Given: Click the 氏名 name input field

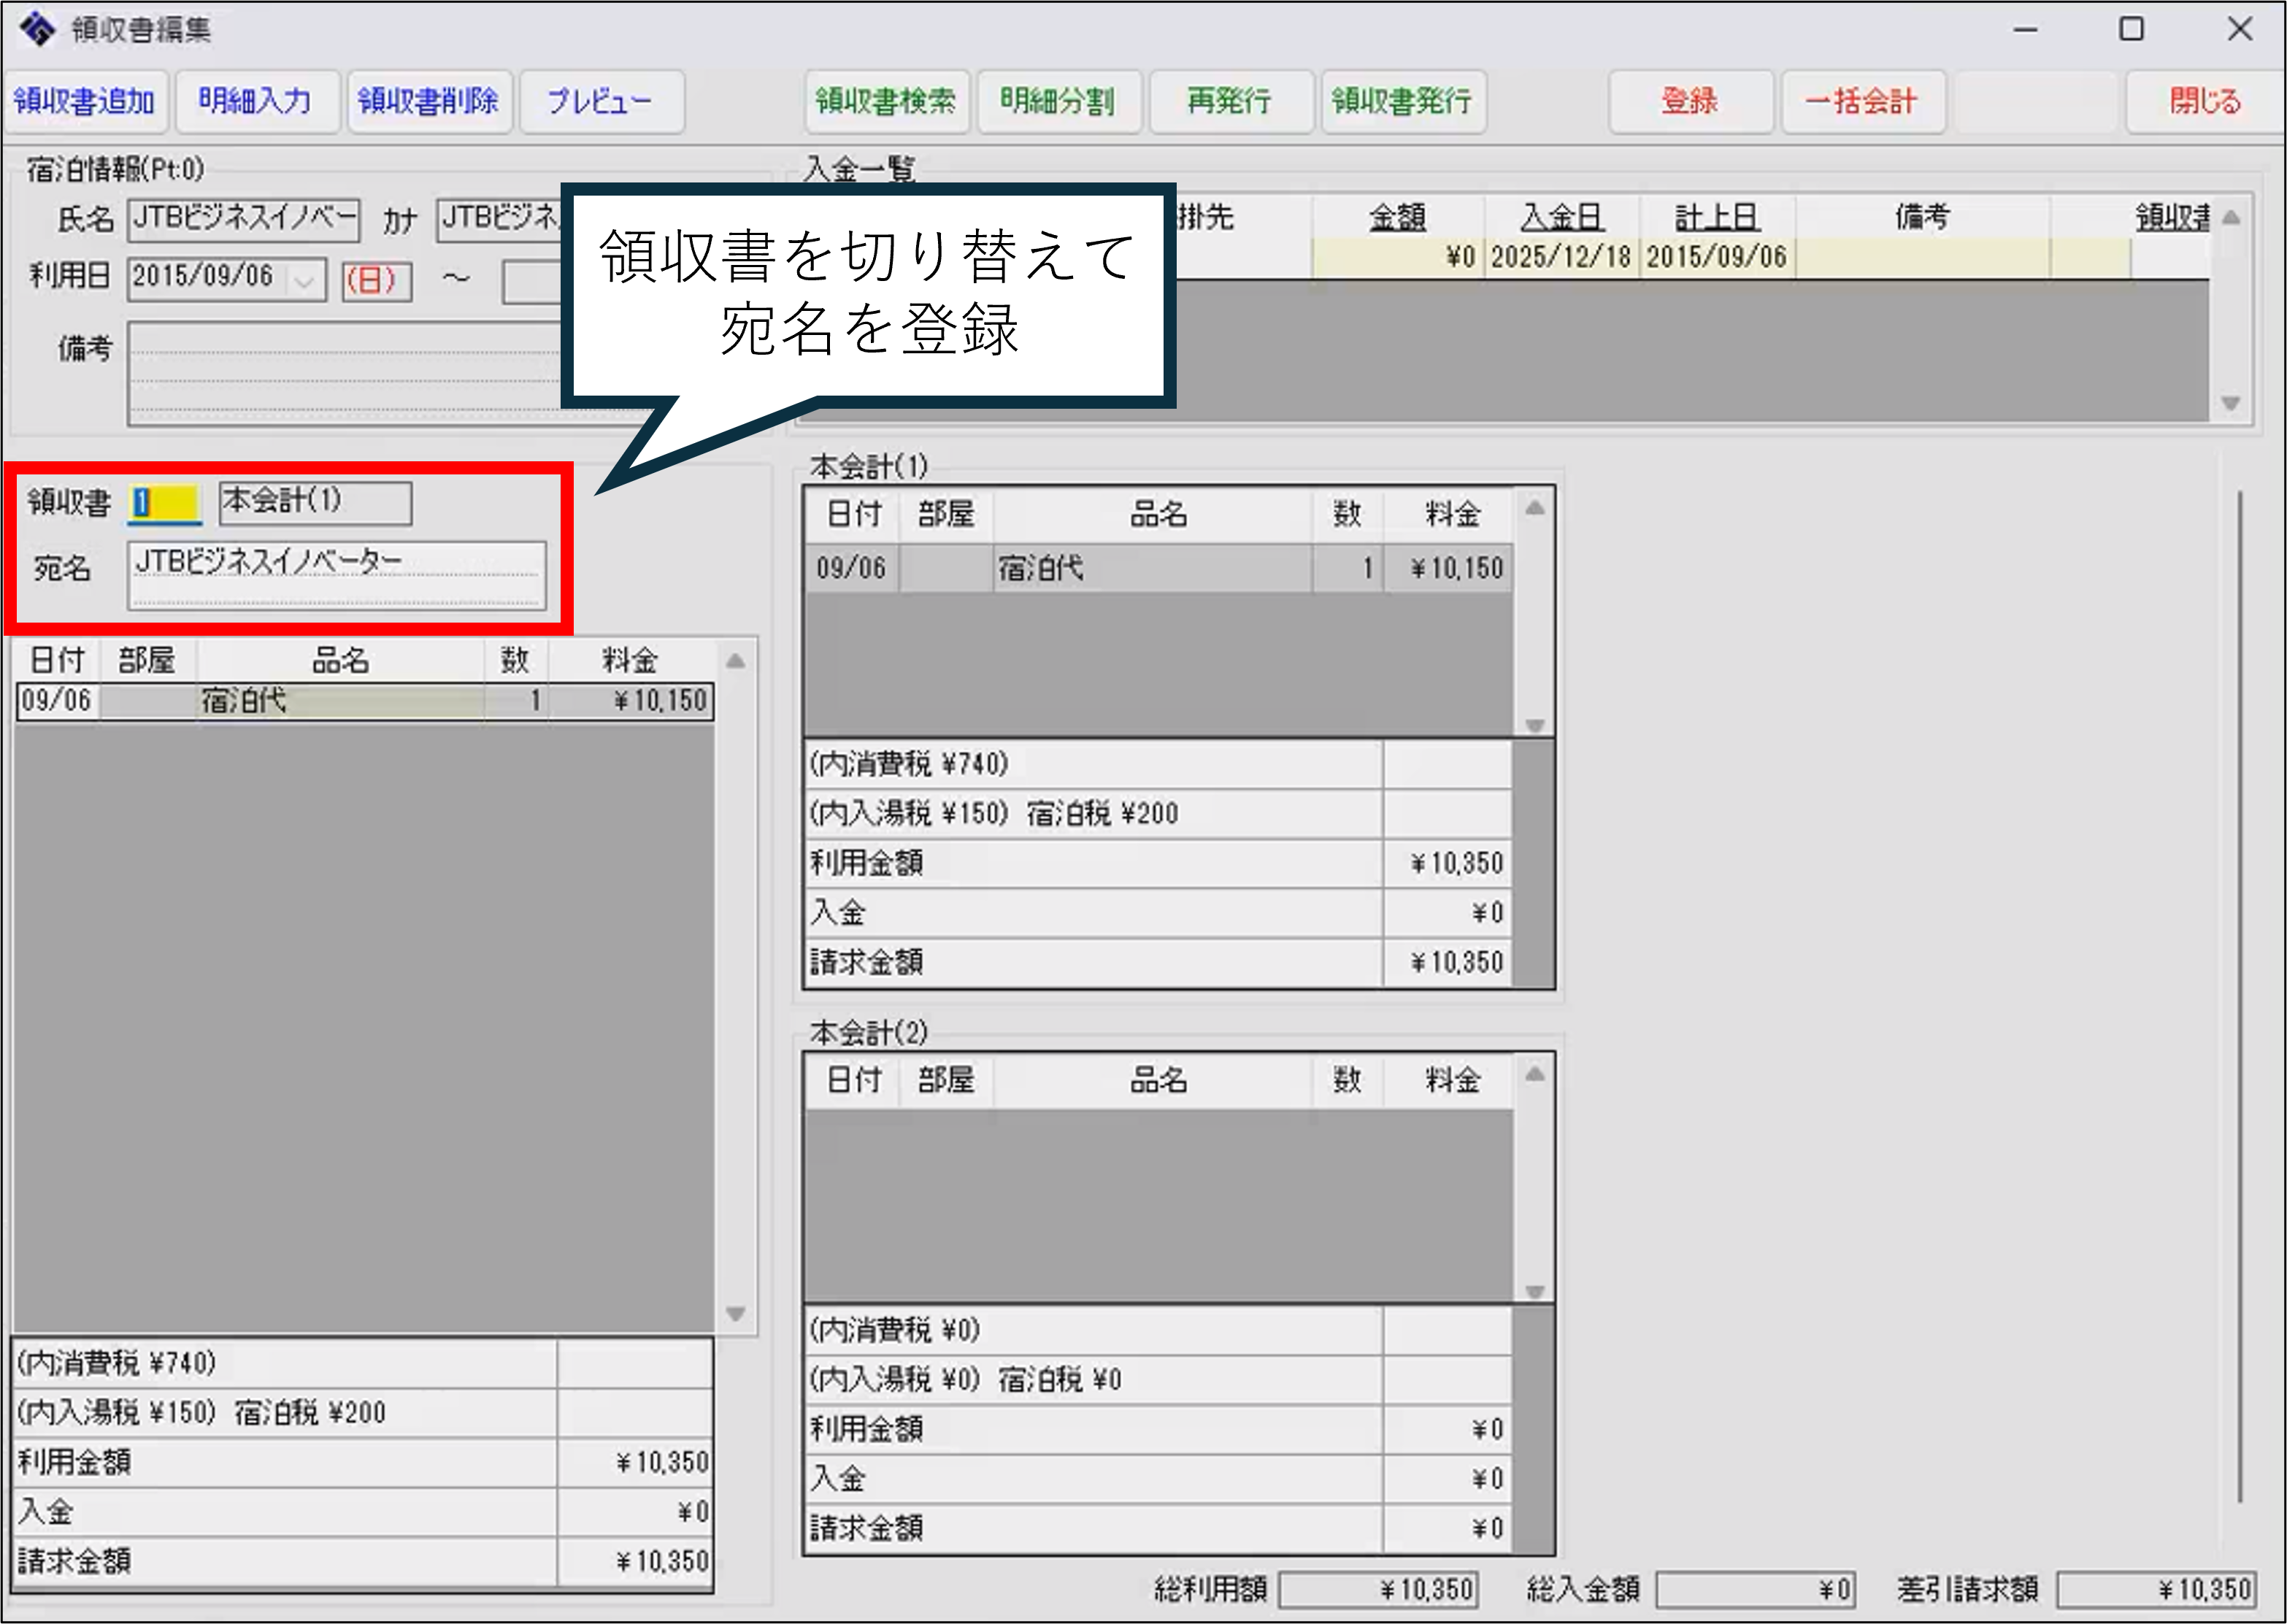Looking at the screenshot, I should click(x=243, y=220).
